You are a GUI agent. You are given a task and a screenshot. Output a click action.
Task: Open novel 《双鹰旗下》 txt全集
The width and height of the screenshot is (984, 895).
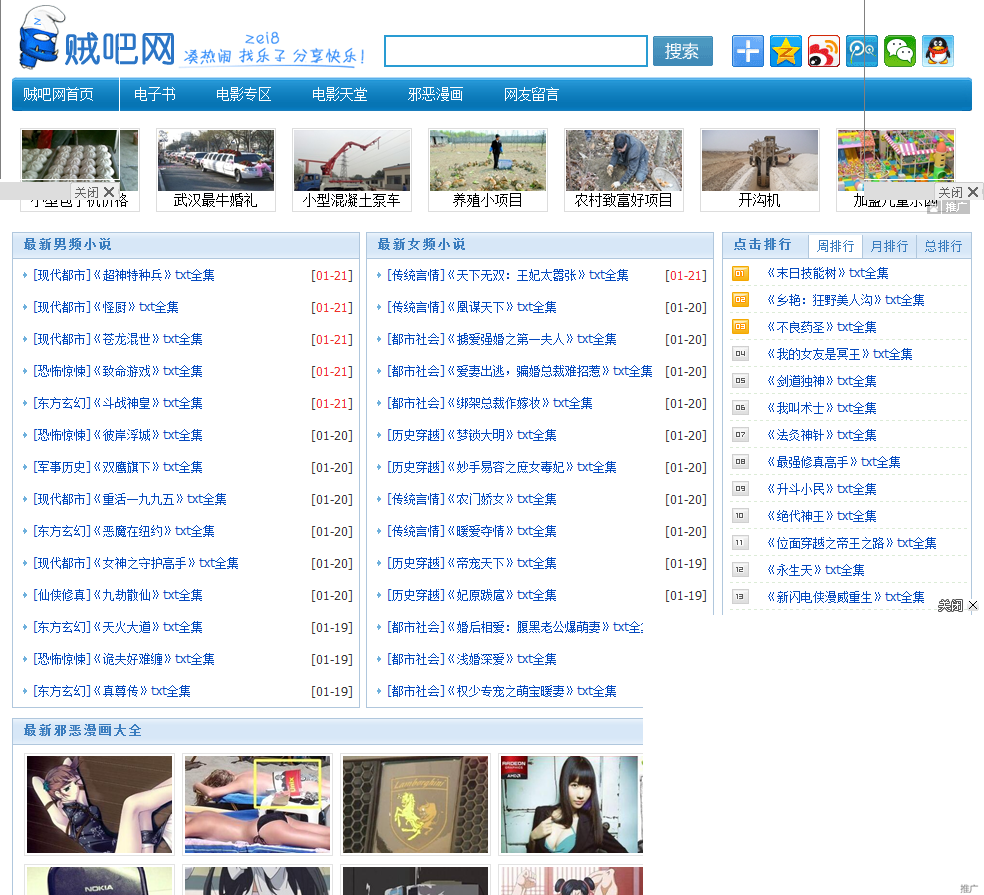[147, 468]
